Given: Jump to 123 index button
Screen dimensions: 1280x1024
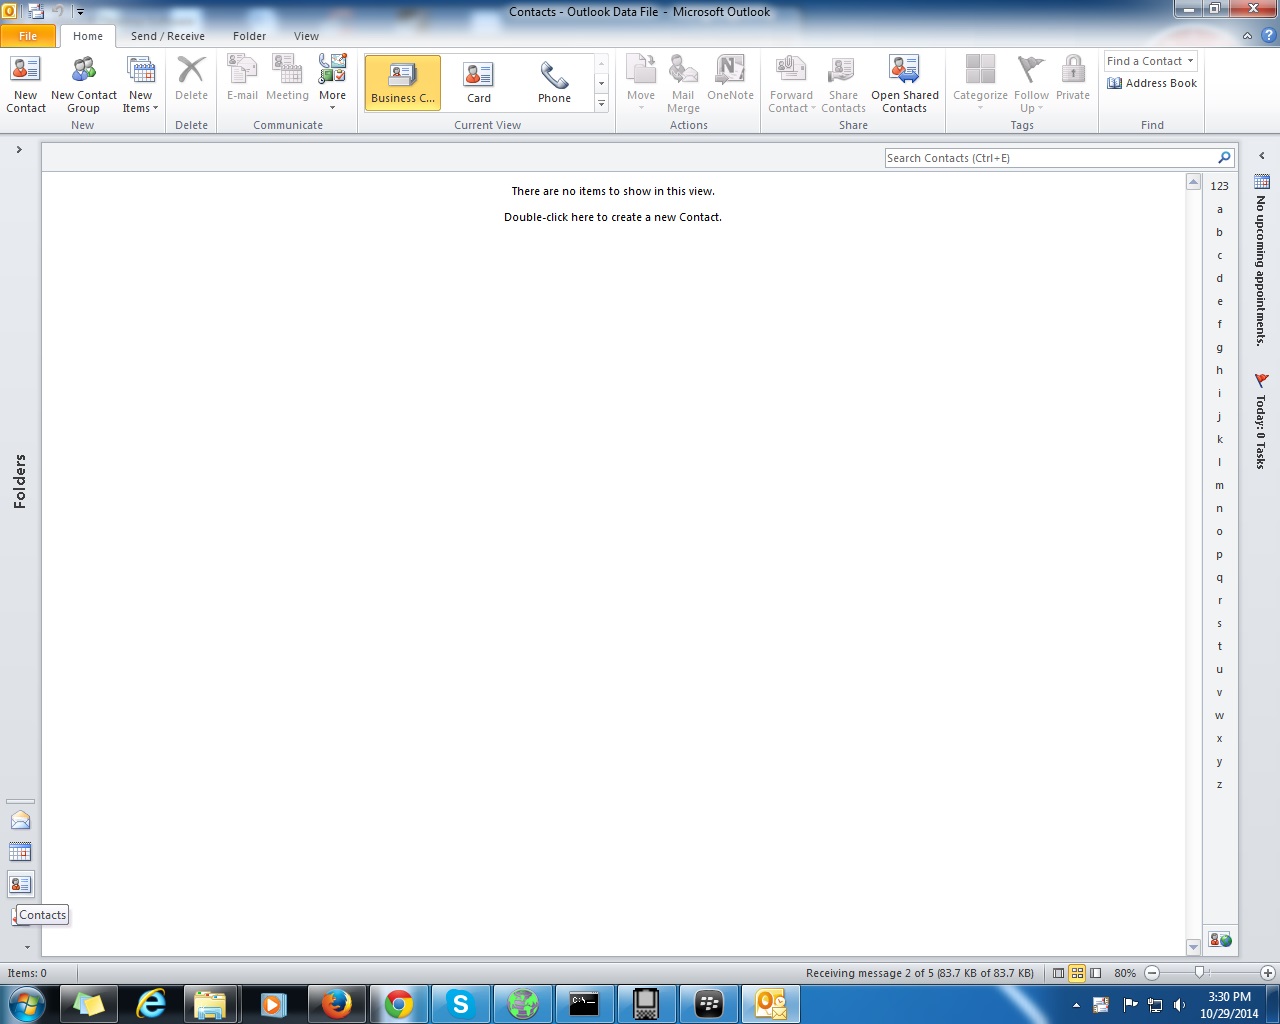Looking at the screenshot, I should click(1219, 186).
